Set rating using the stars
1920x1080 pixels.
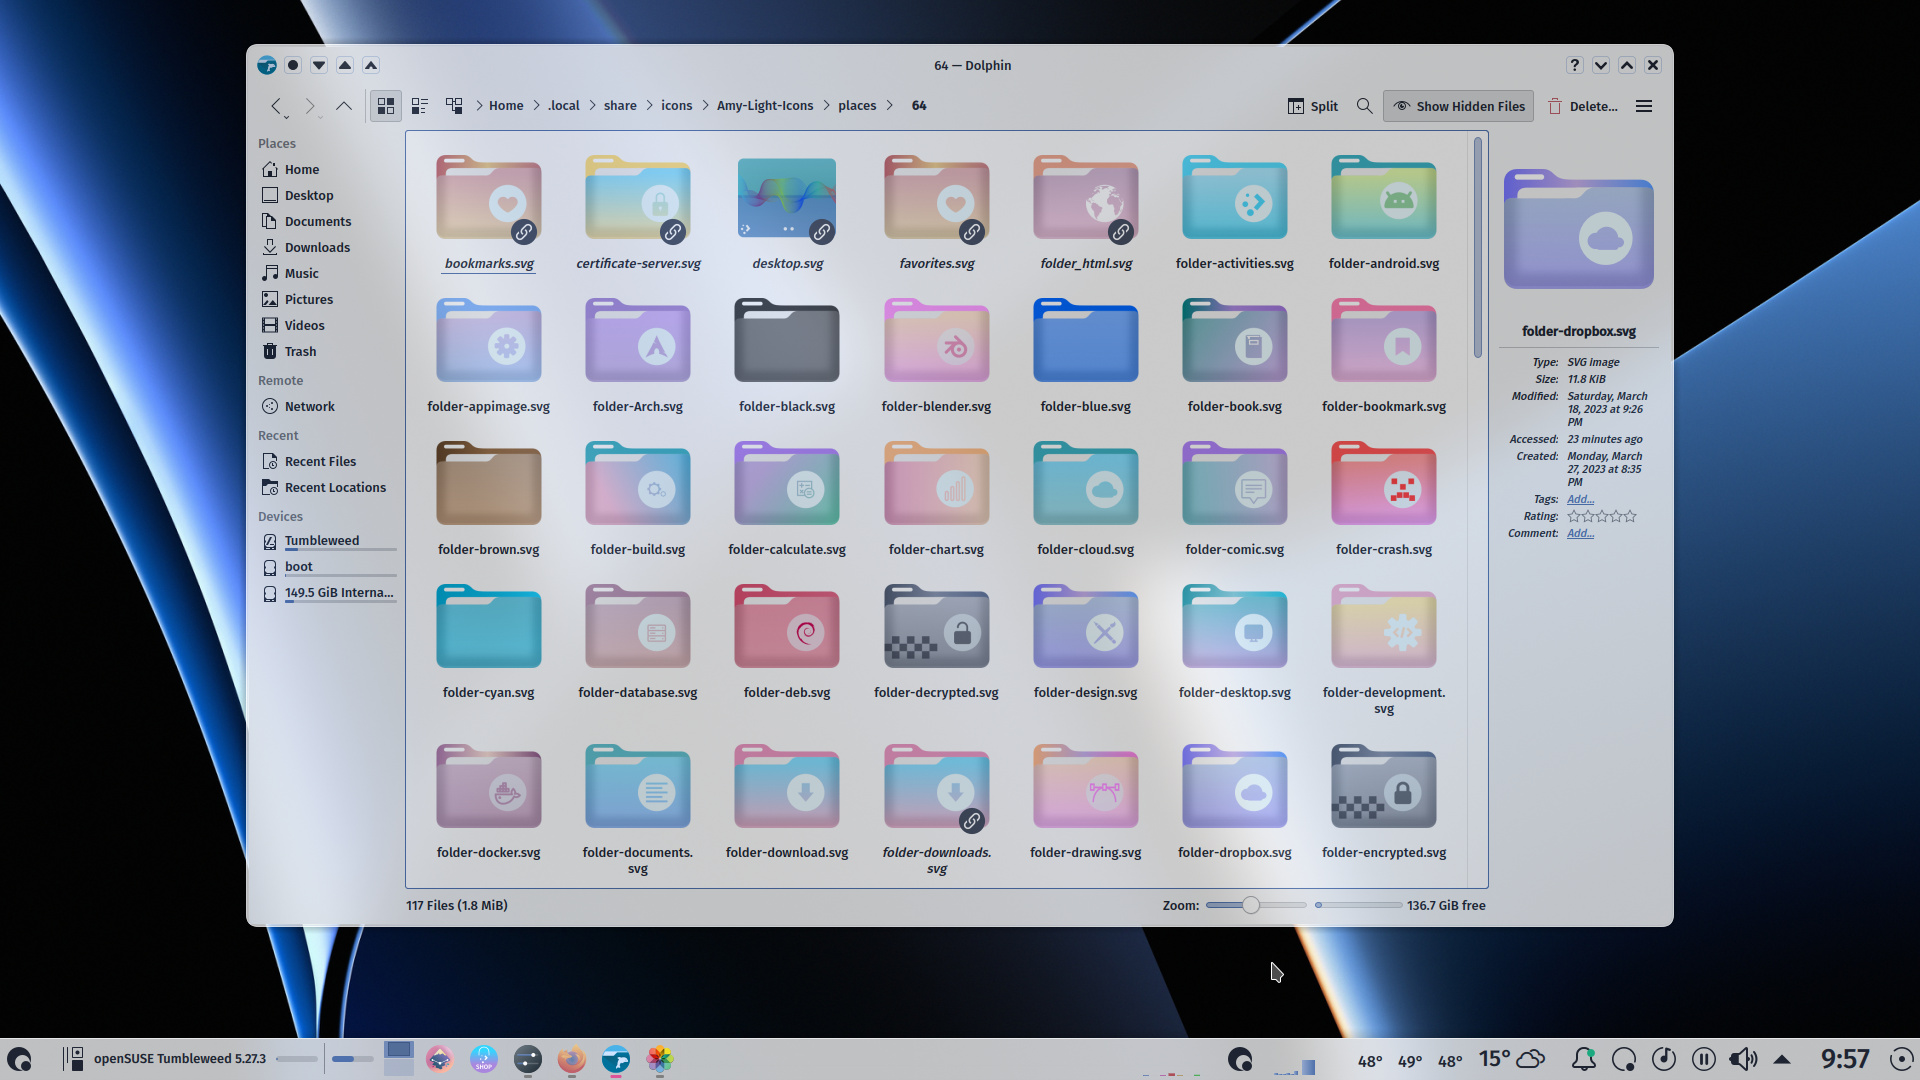coord(1602,517)
